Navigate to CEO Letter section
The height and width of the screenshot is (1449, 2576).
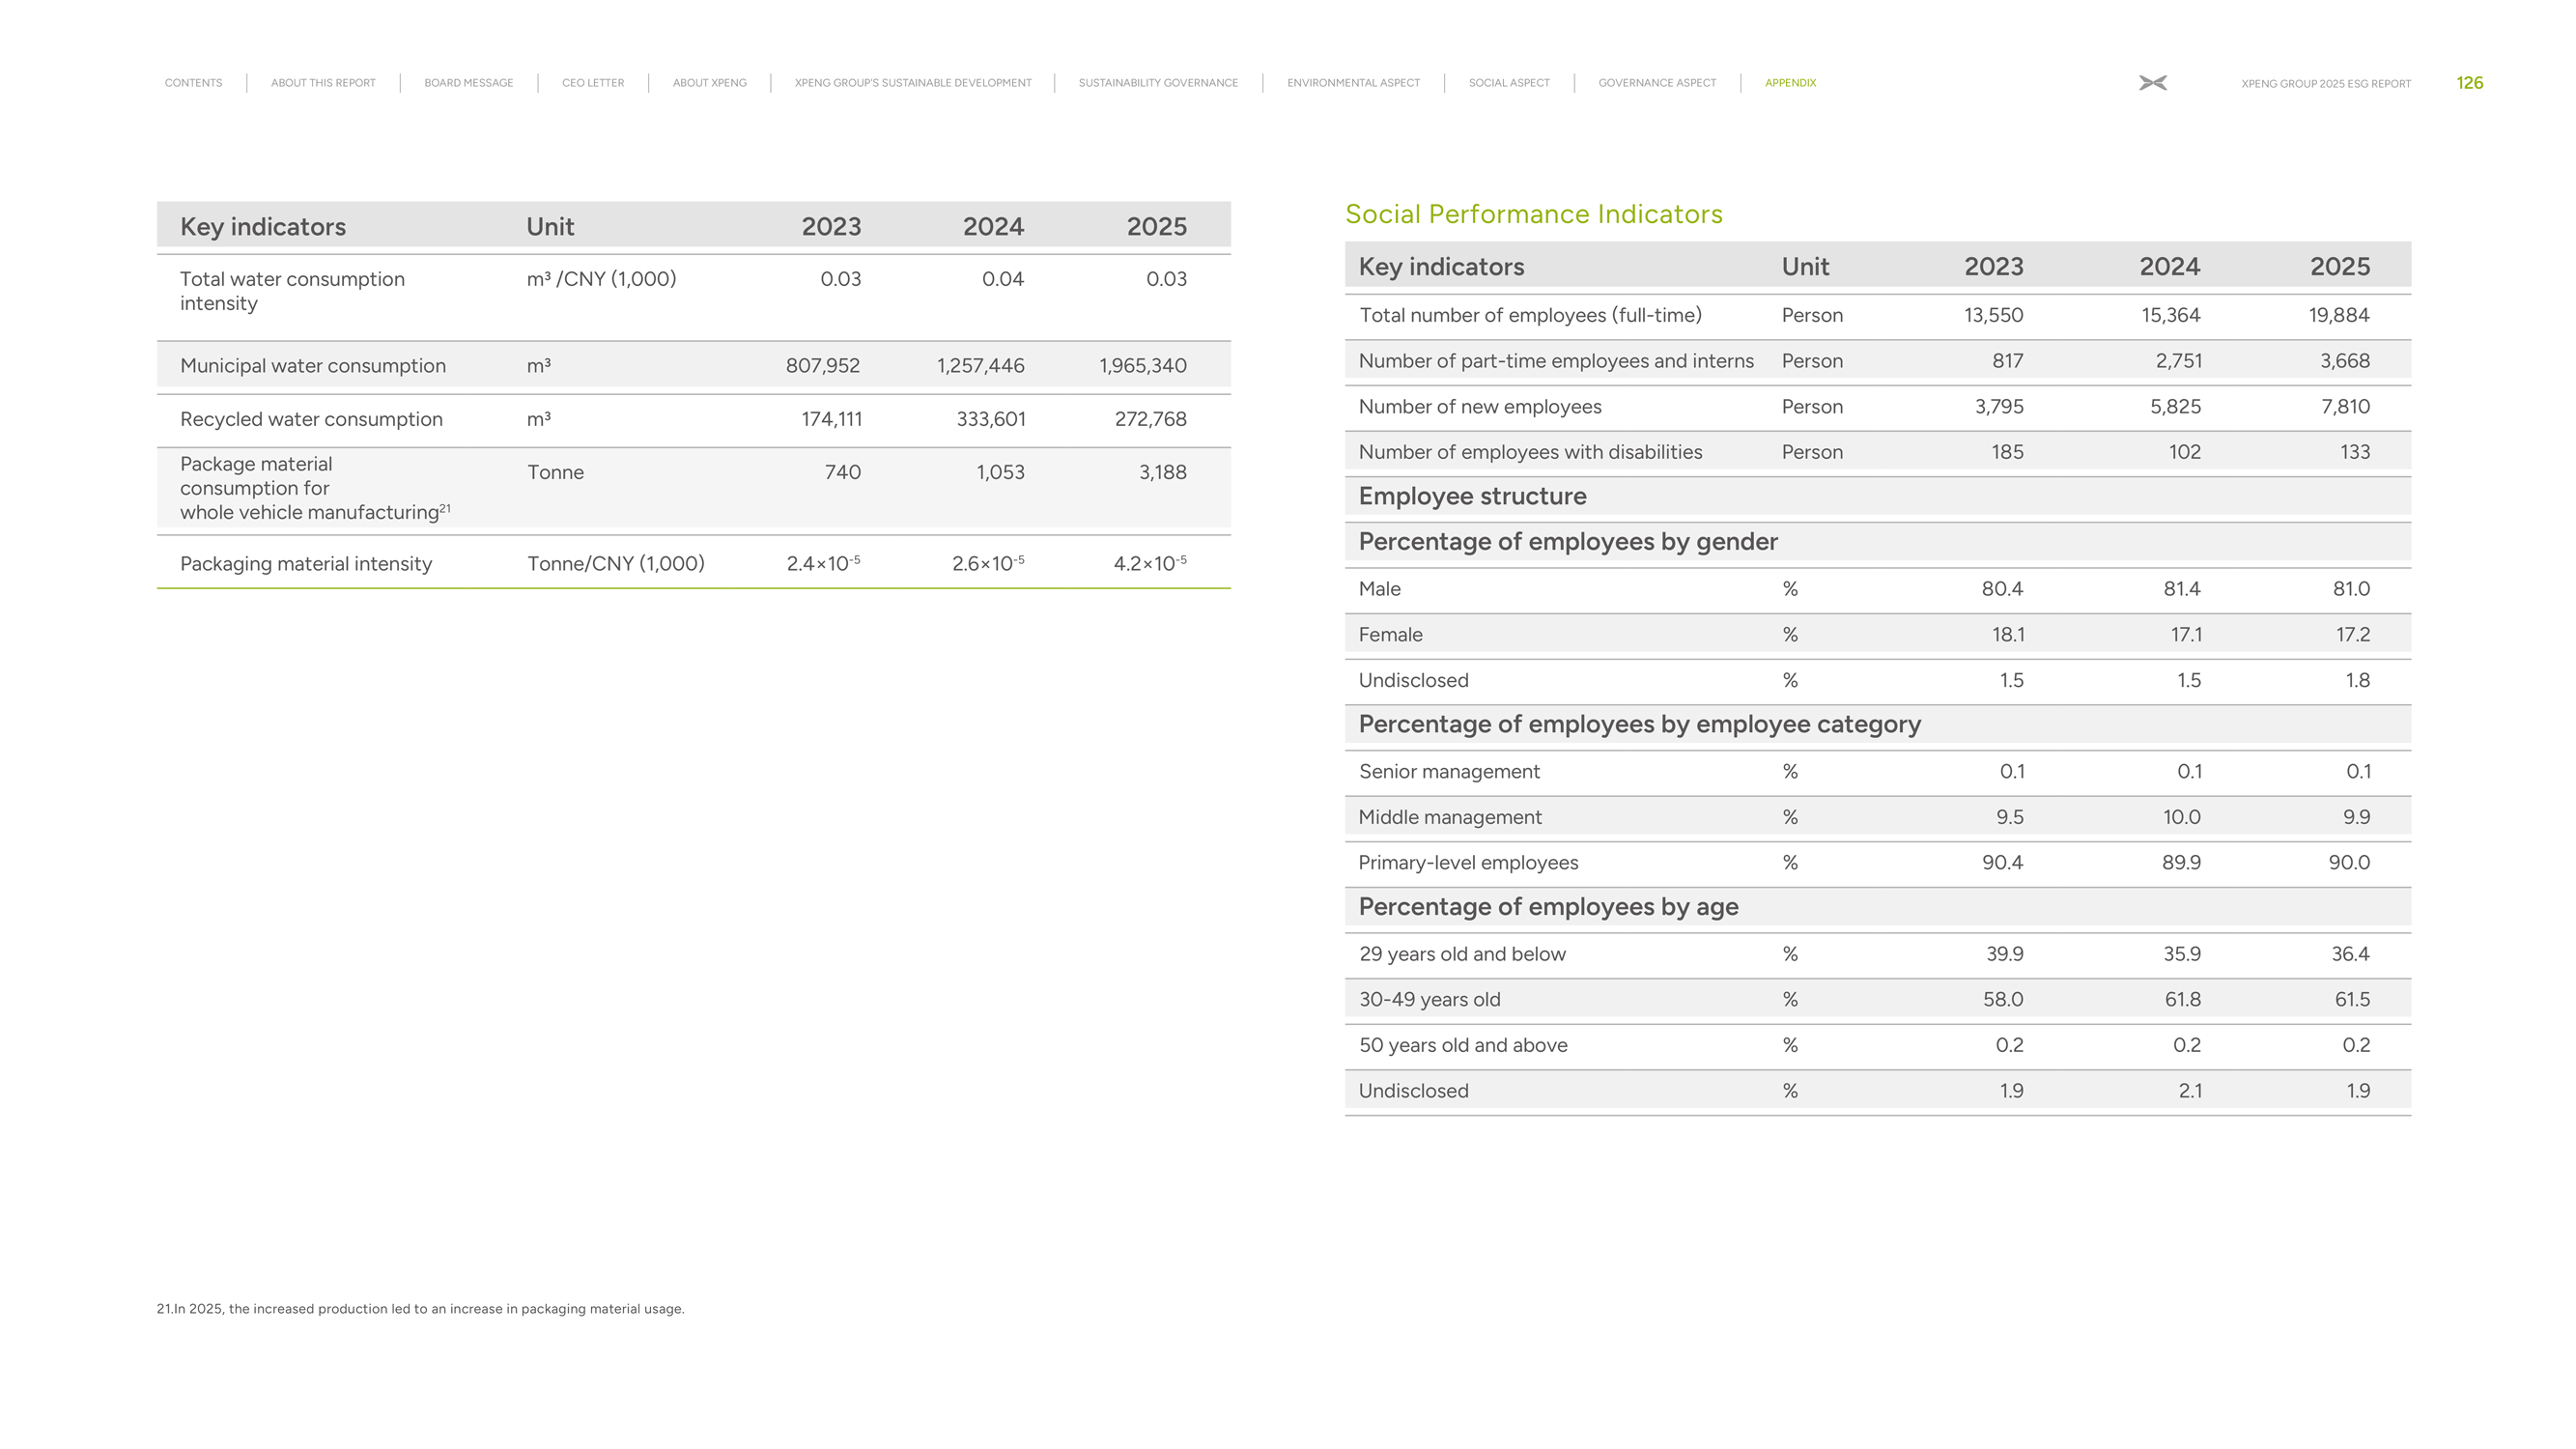[593, 83]
